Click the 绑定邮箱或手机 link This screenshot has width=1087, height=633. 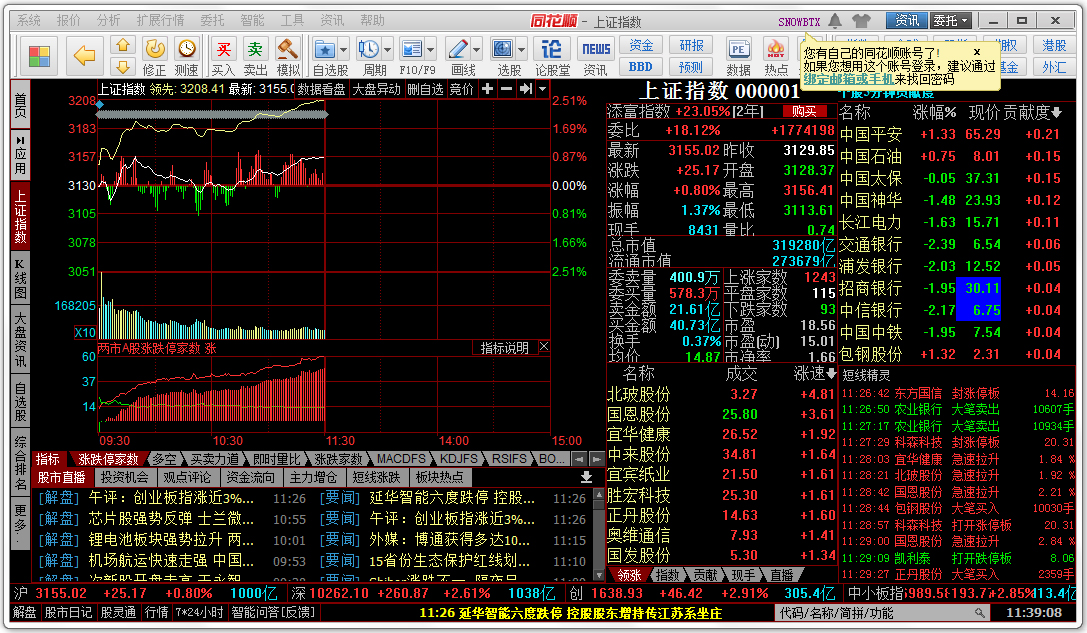[848, 79]
